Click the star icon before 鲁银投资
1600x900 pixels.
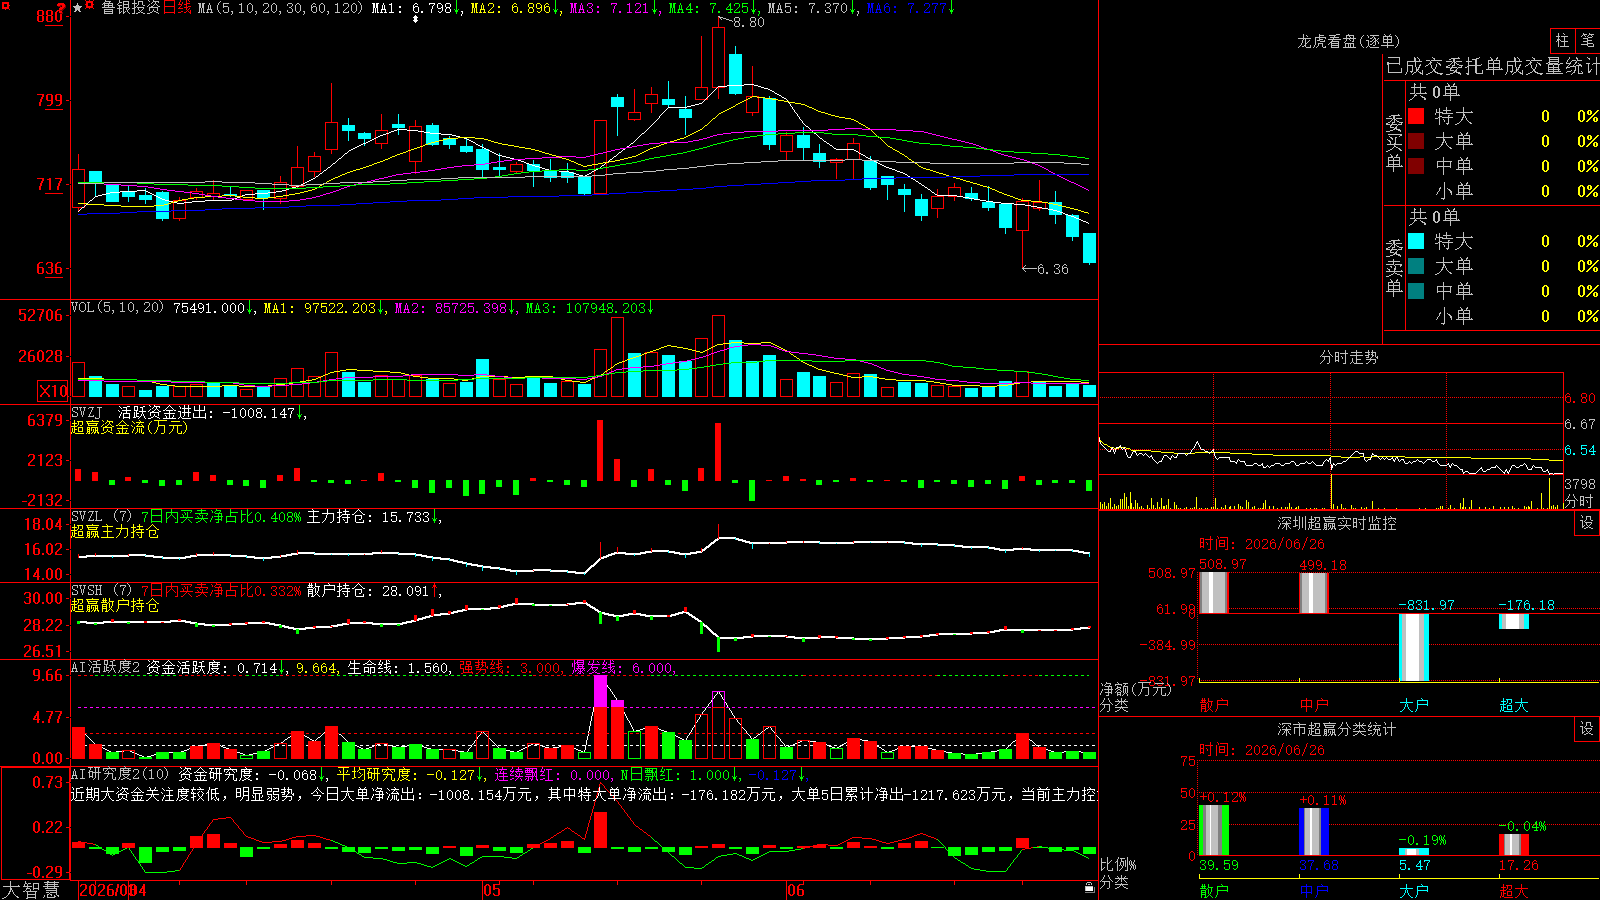[78, 8]
